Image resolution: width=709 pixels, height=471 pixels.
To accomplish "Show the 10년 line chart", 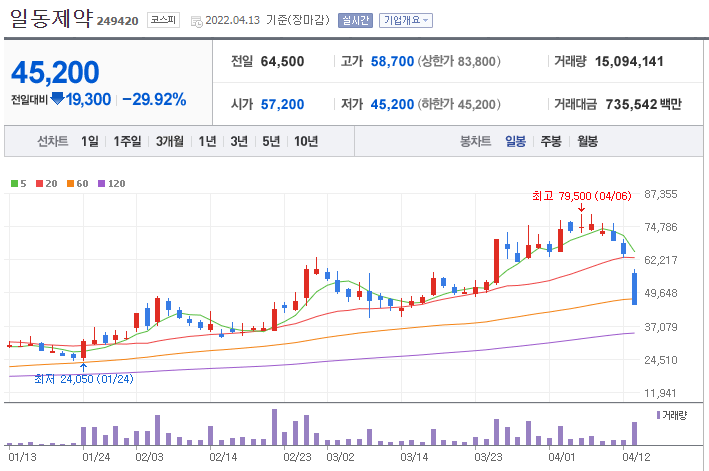I will tap(306, 141).
